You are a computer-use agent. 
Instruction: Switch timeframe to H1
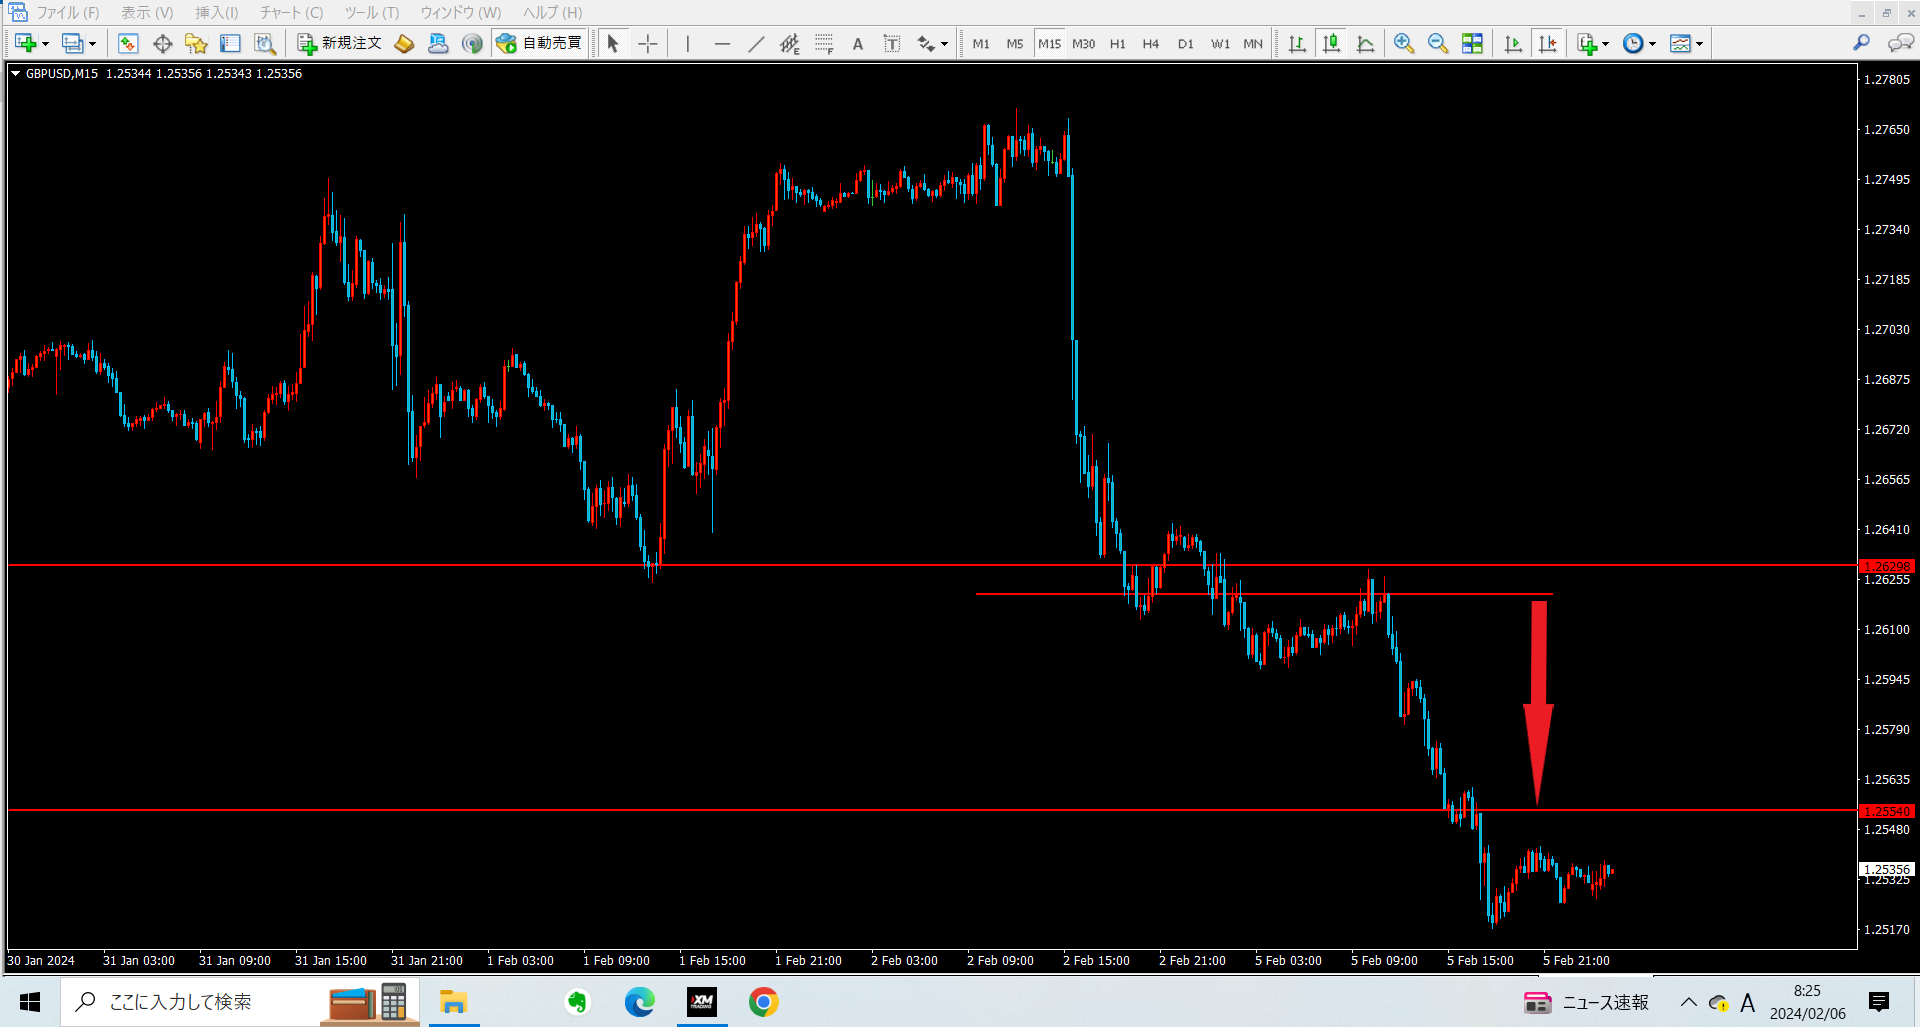pyautogui.click(x=1118, y=44)
